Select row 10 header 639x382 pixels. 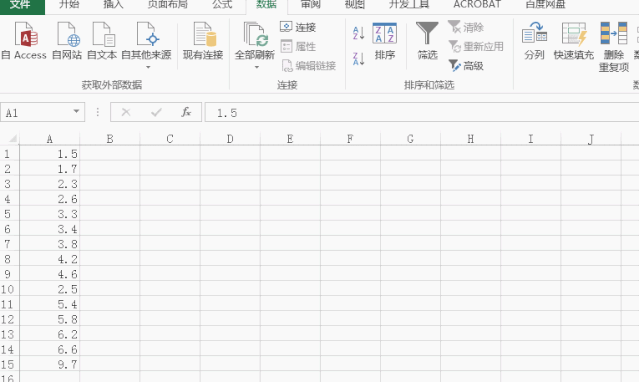tap(9, 289)
